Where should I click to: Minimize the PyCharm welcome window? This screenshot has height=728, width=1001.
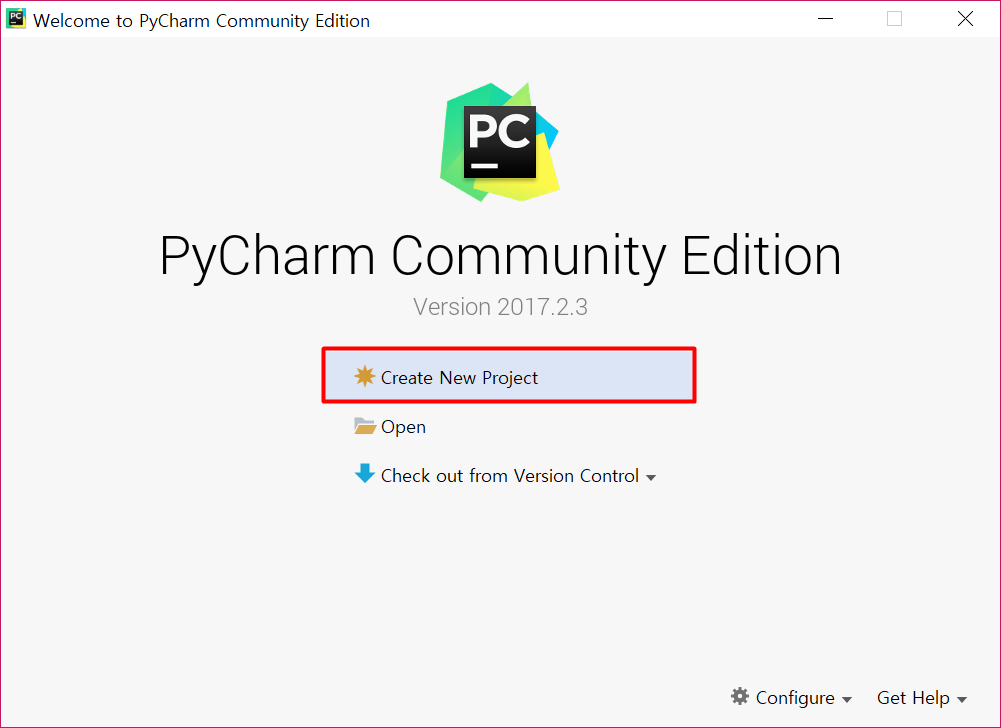pos(825,19)
